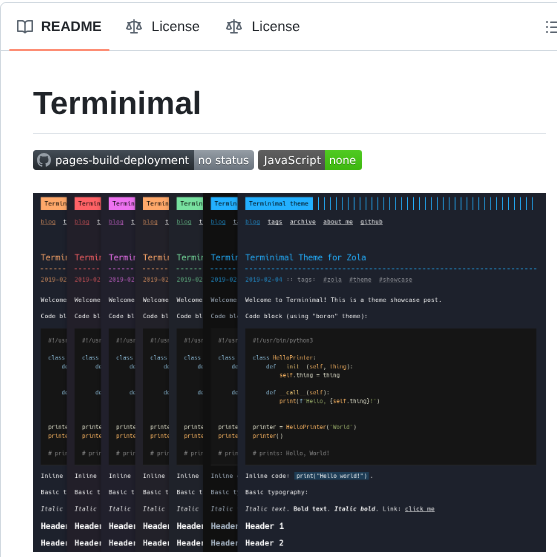Click the book icon beside README
The width and height of the screenshot is (557, 557).
pos(25,27)
